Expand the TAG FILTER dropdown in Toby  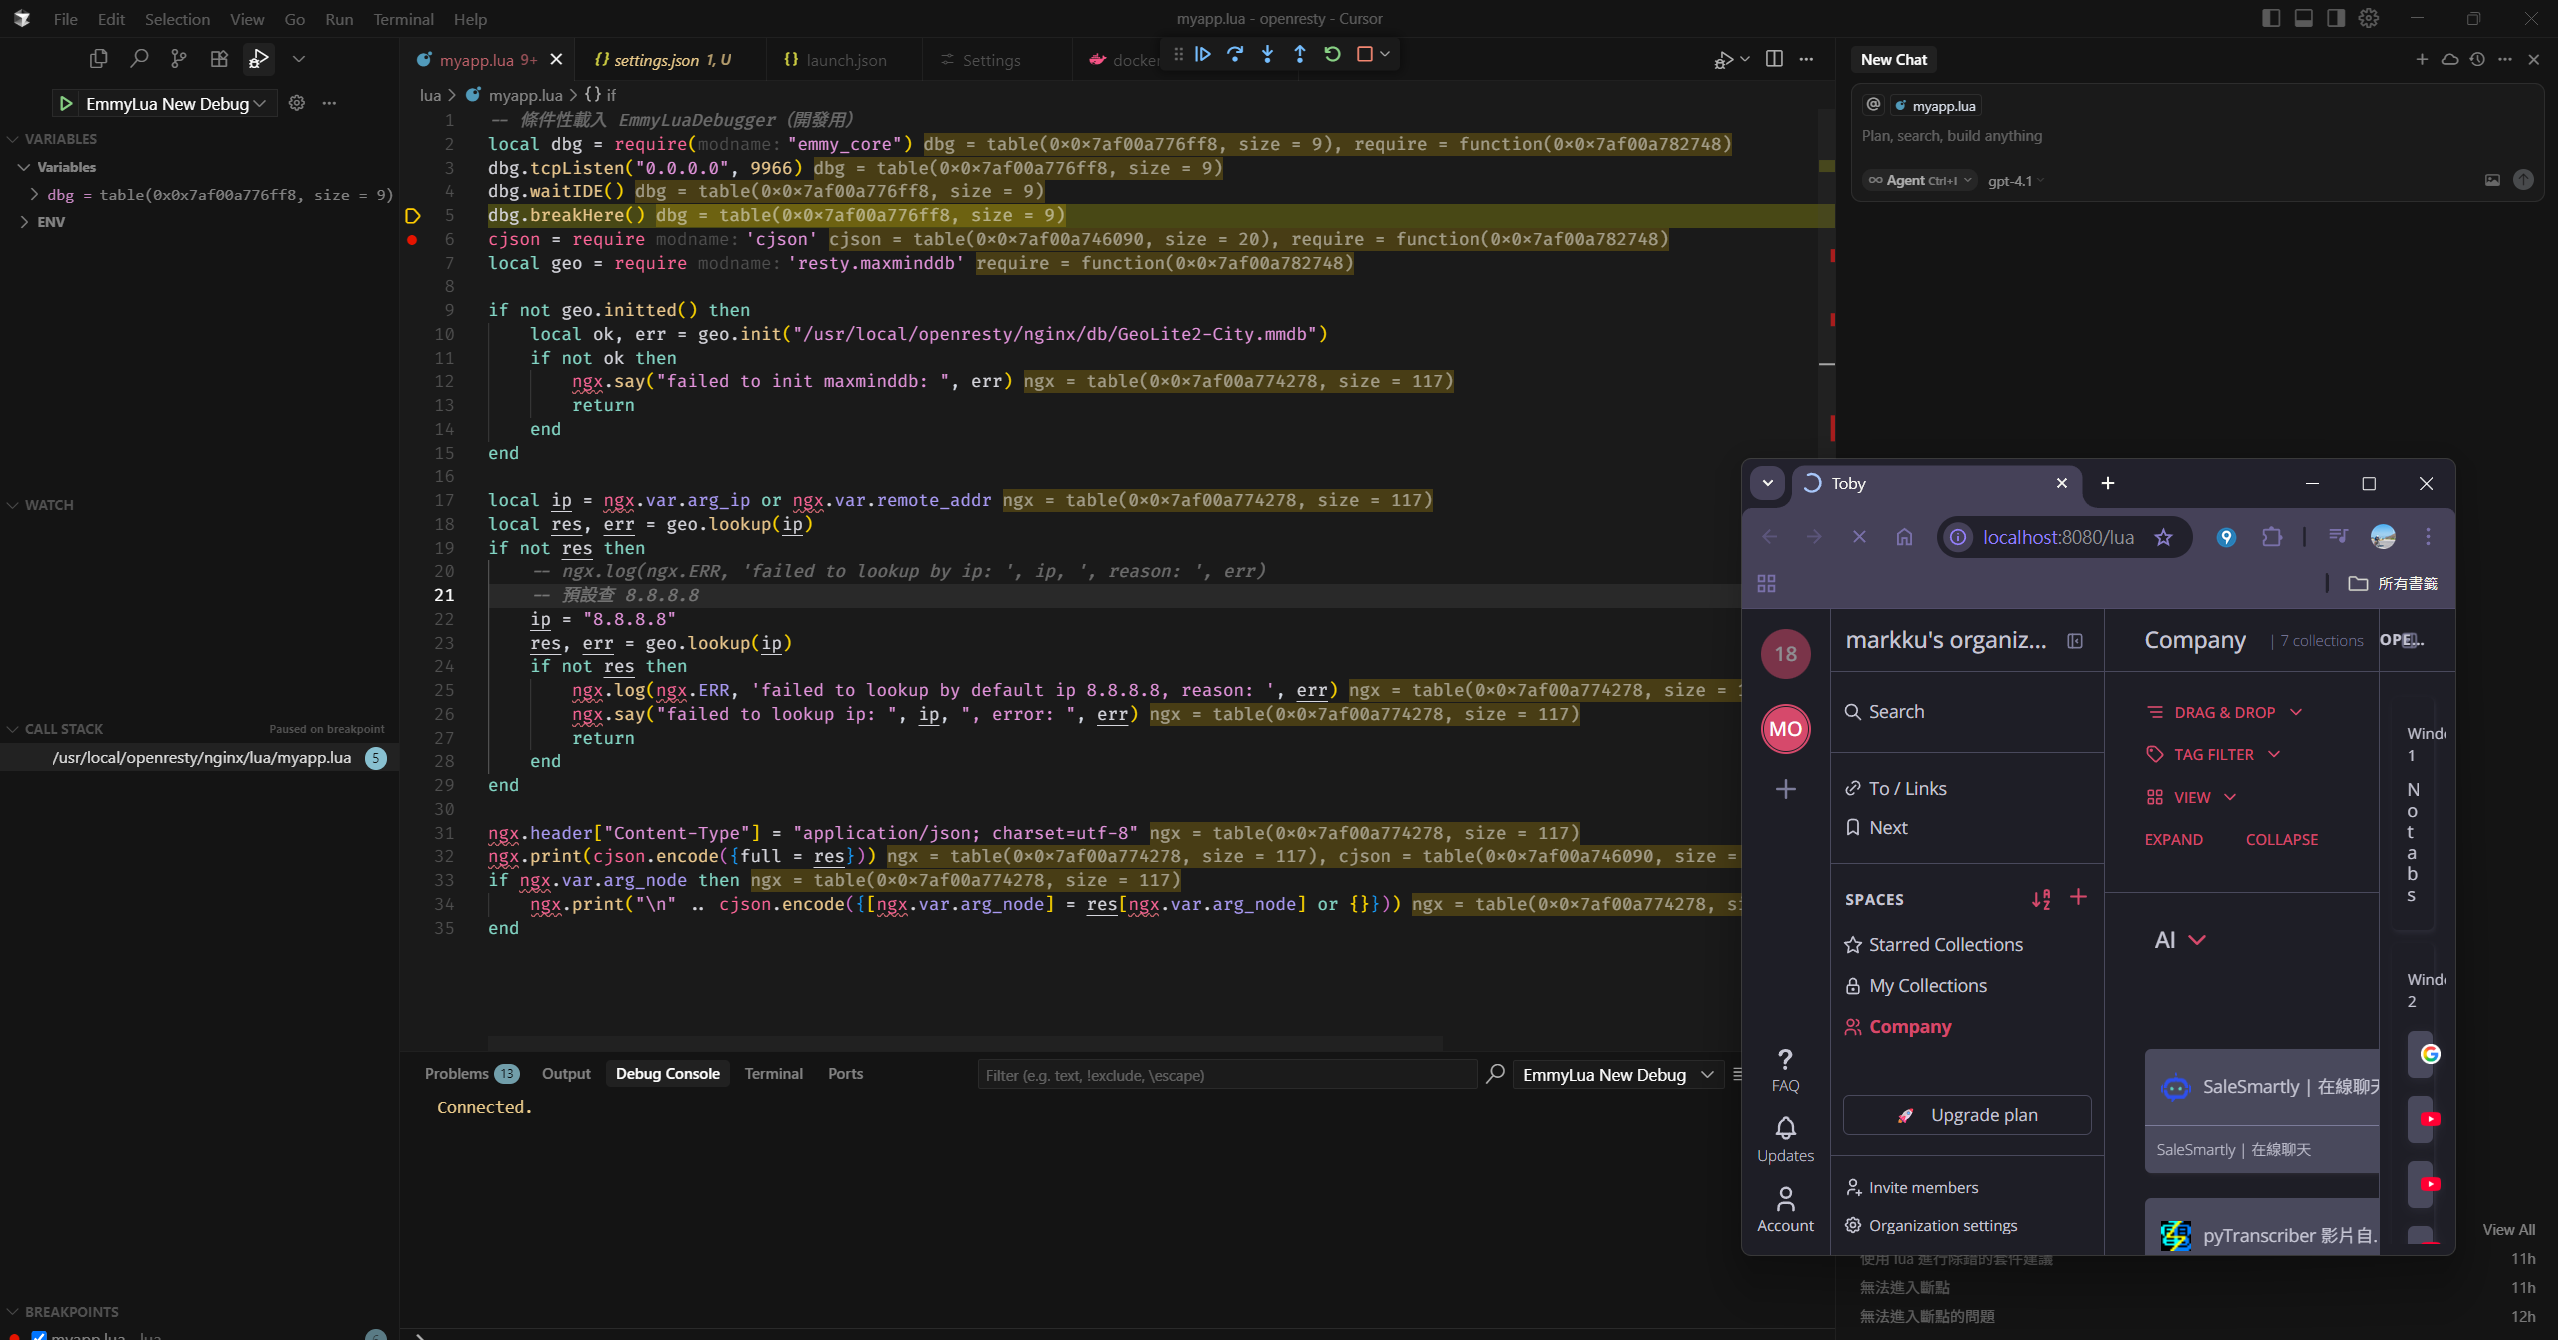pyautogui.click(x=2213, y=755)
